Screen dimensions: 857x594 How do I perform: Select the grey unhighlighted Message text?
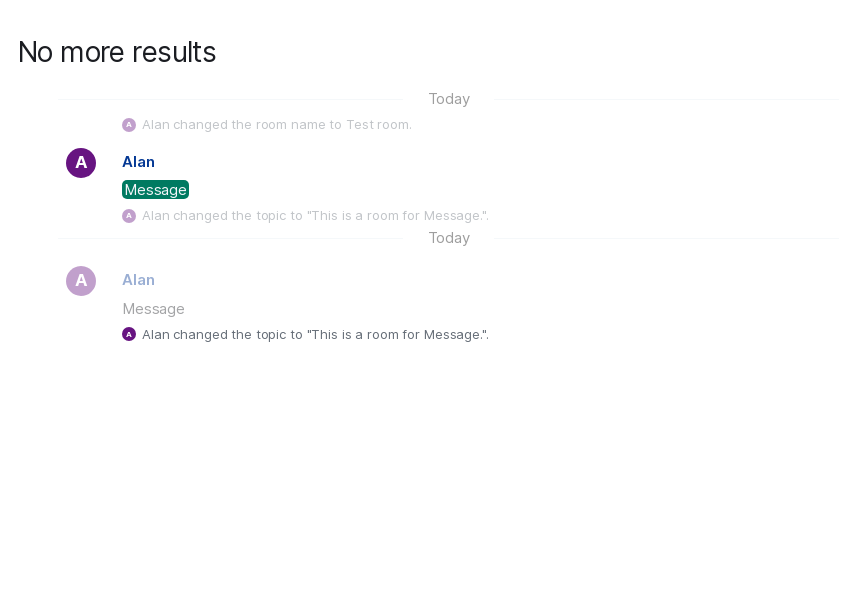coord(153,309)
